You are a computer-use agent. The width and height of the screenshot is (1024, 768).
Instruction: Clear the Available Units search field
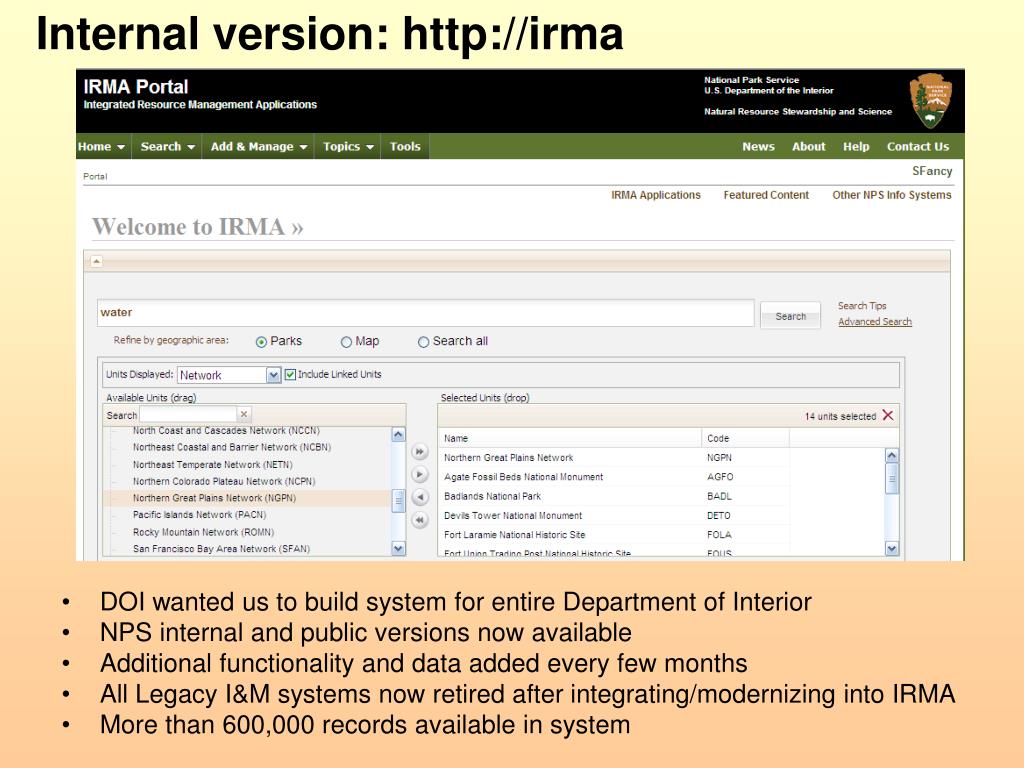(x=244, y=414)
